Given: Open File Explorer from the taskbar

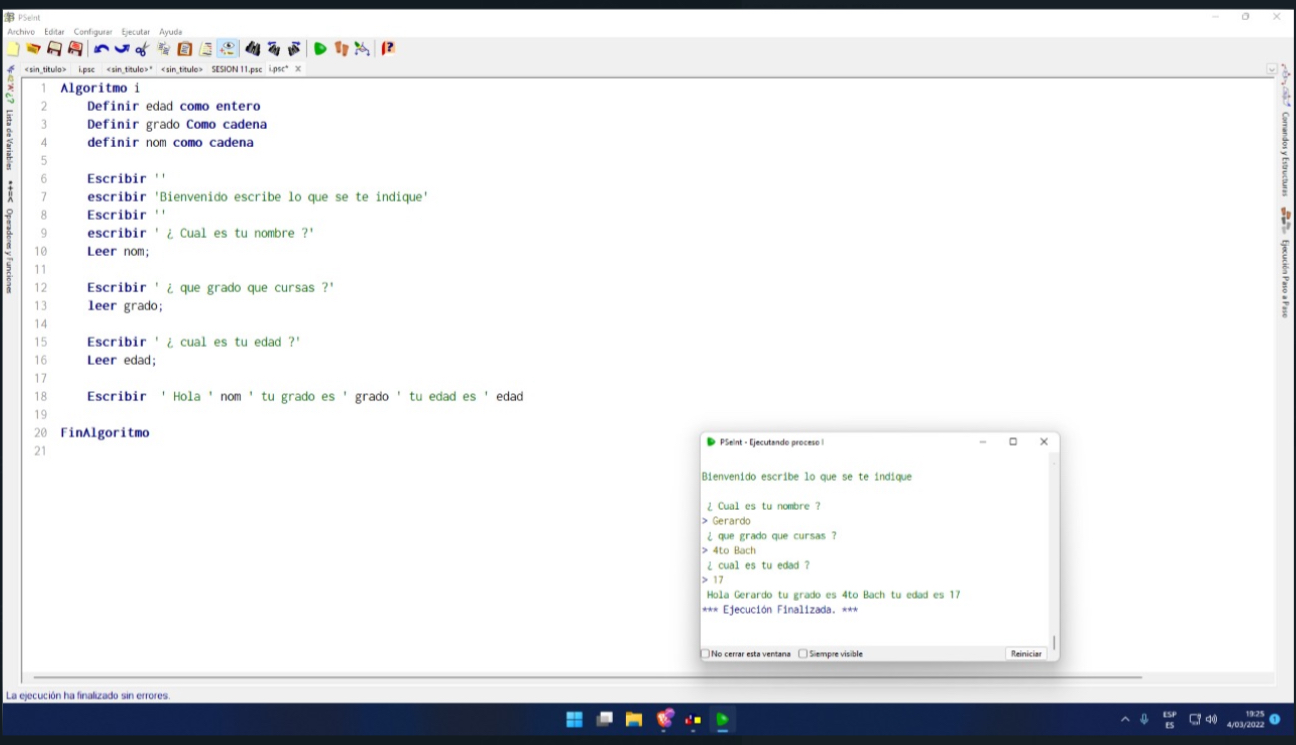Looking at the screenshot, I should click(x=633, y=719).
